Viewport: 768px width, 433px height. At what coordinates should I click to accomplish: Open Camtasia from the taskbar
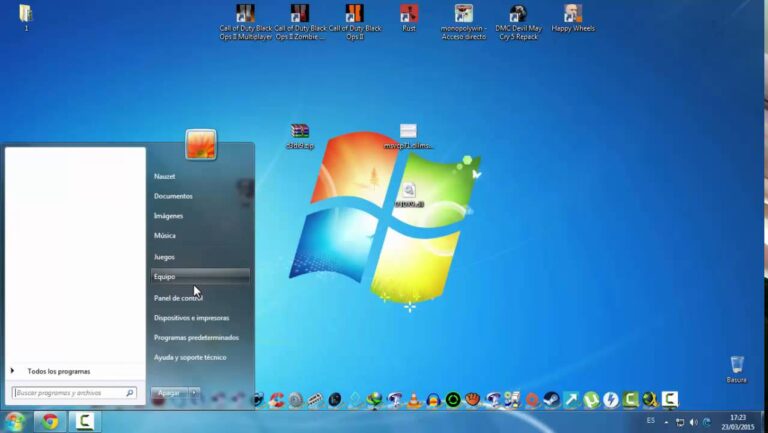(84, 421)
